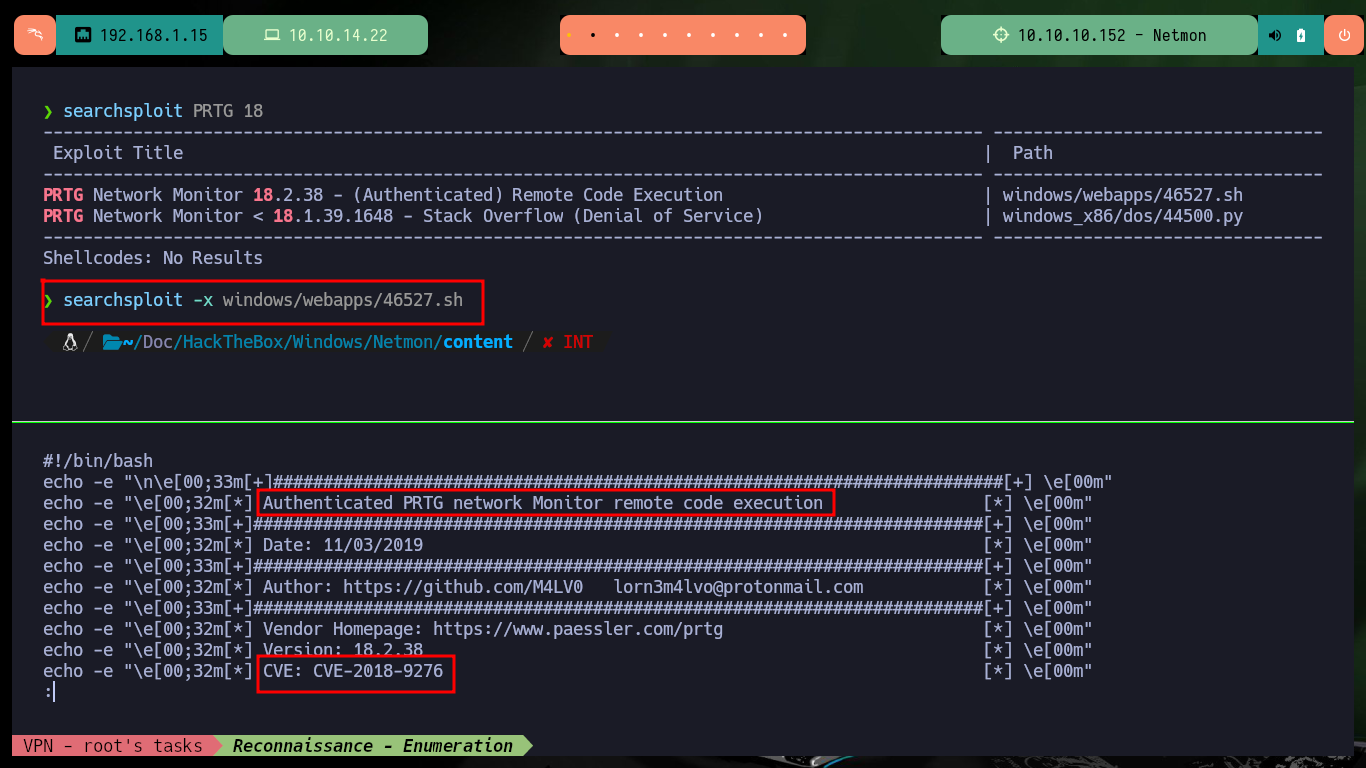Click the battery status icon

tap(1301, 35)
